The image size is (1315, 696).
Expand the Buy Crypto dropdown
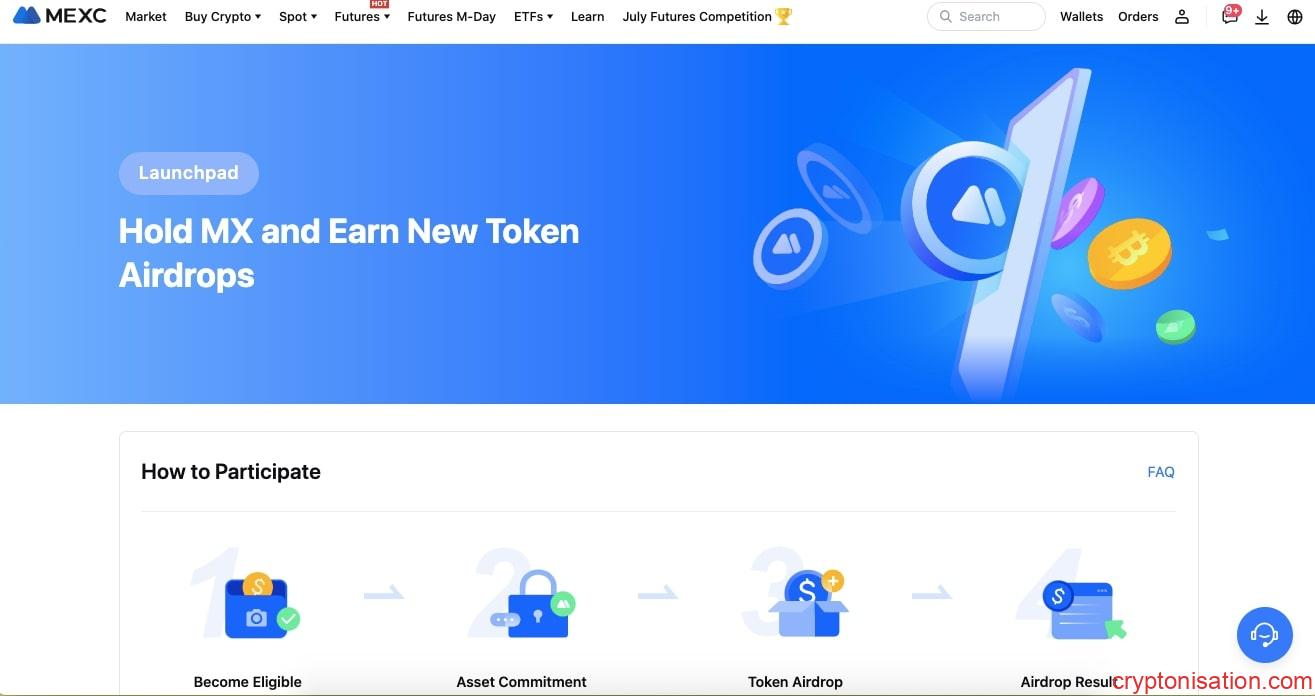click(223, 17)
